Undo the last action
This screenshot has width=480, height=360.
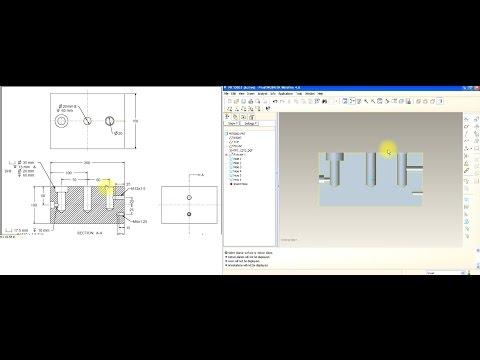click(275, 101)
